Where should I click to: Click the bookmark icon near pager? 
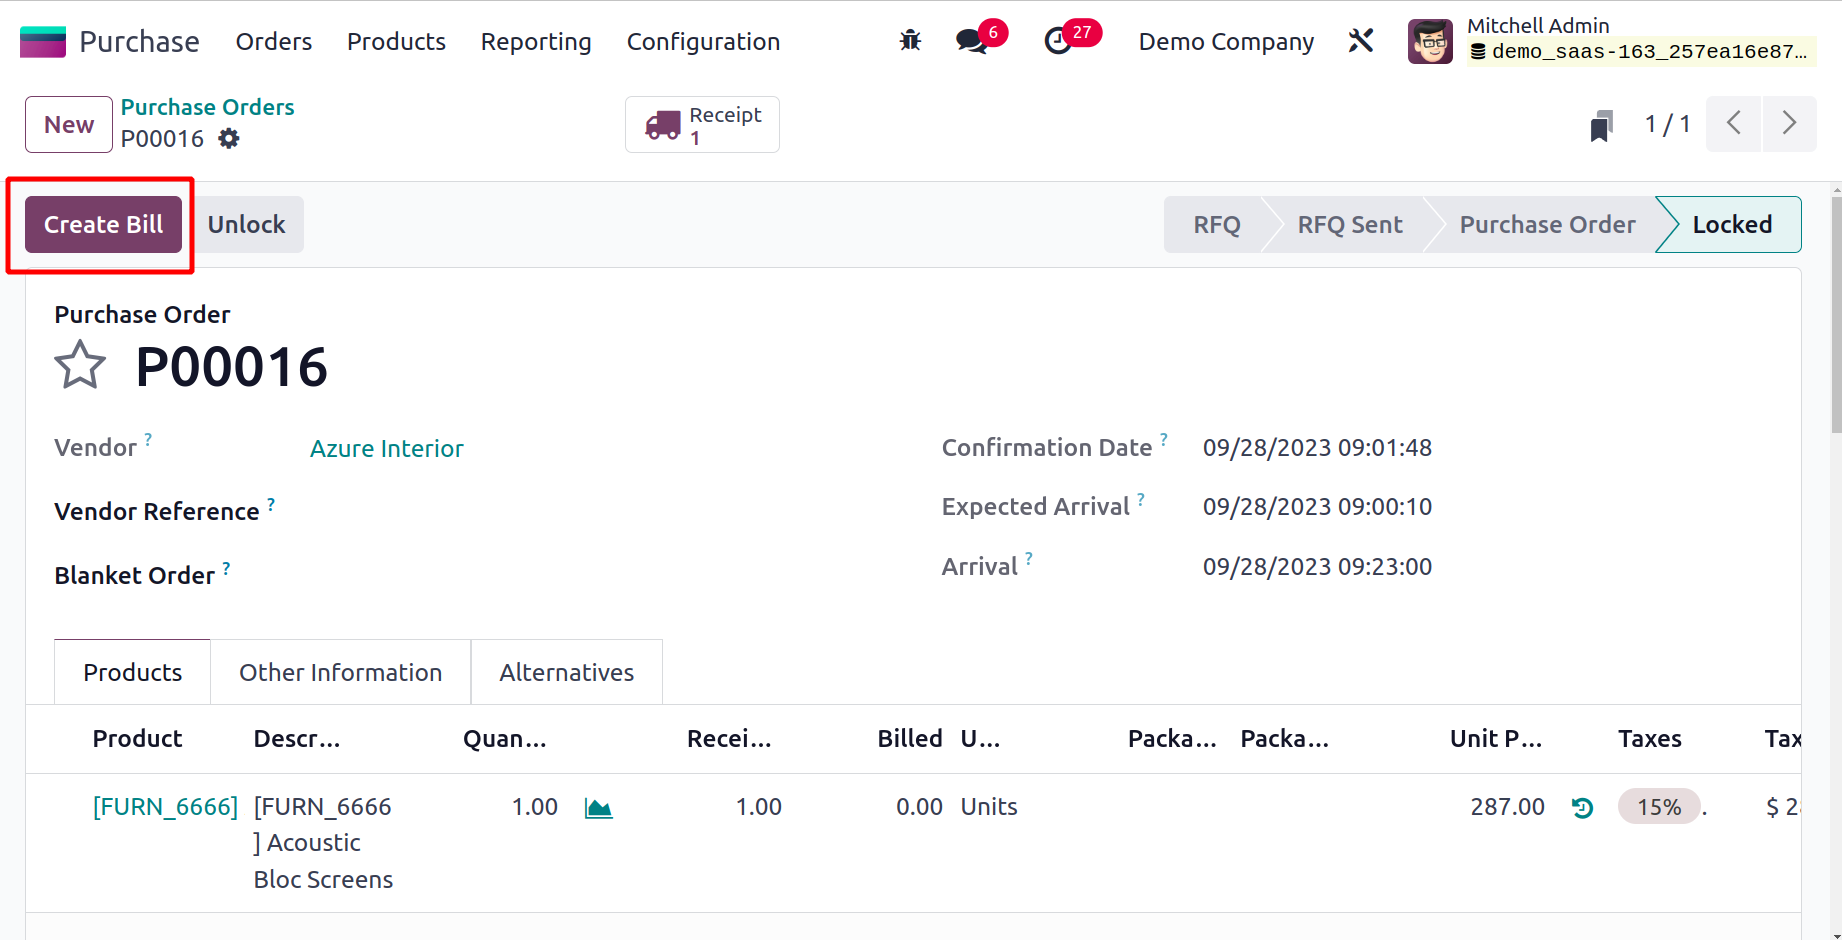tap(1601, 125)
